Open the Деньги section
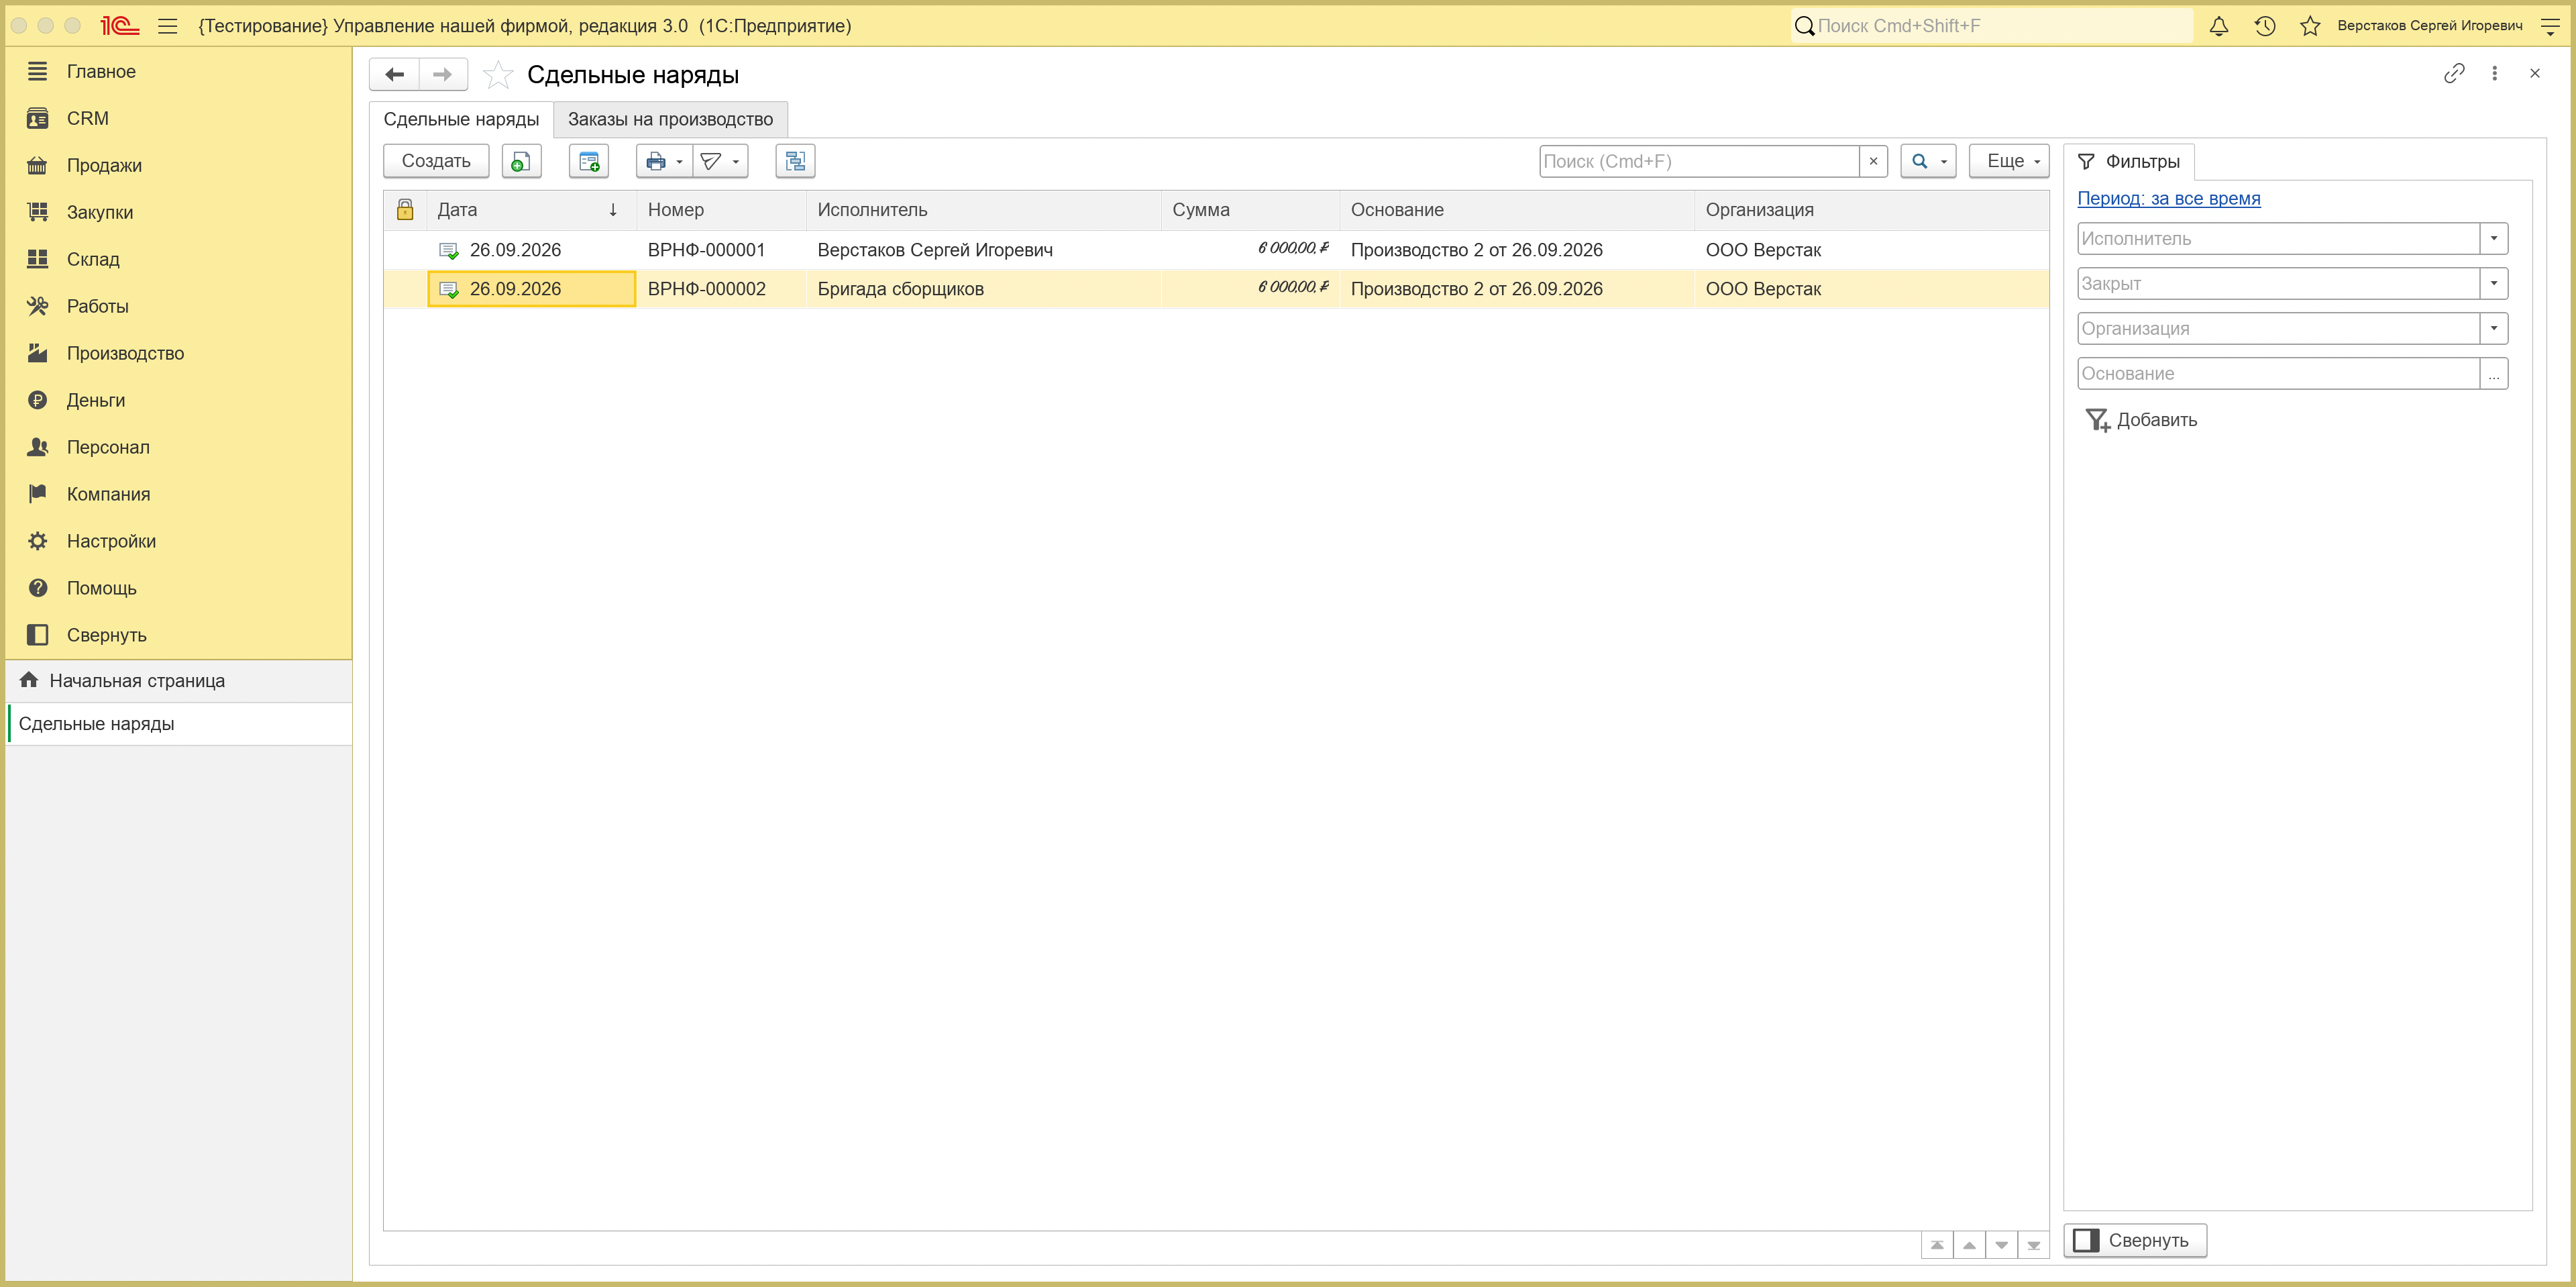Image resolution: width=2576 pixels, height=1287 pixels. click(x=96, y=400)
